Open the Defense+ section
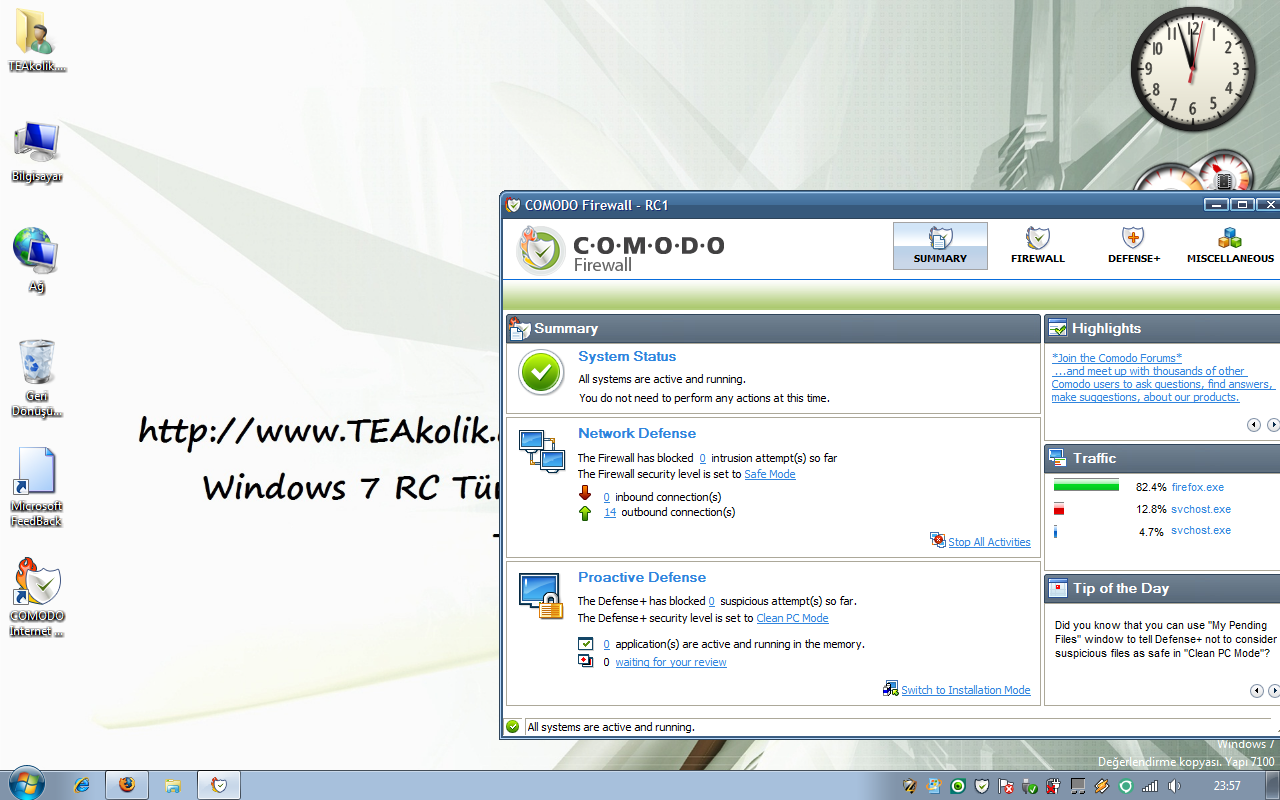This screenshot has height=800, width=1280. pyautogui.click(x=1134, y=246)
